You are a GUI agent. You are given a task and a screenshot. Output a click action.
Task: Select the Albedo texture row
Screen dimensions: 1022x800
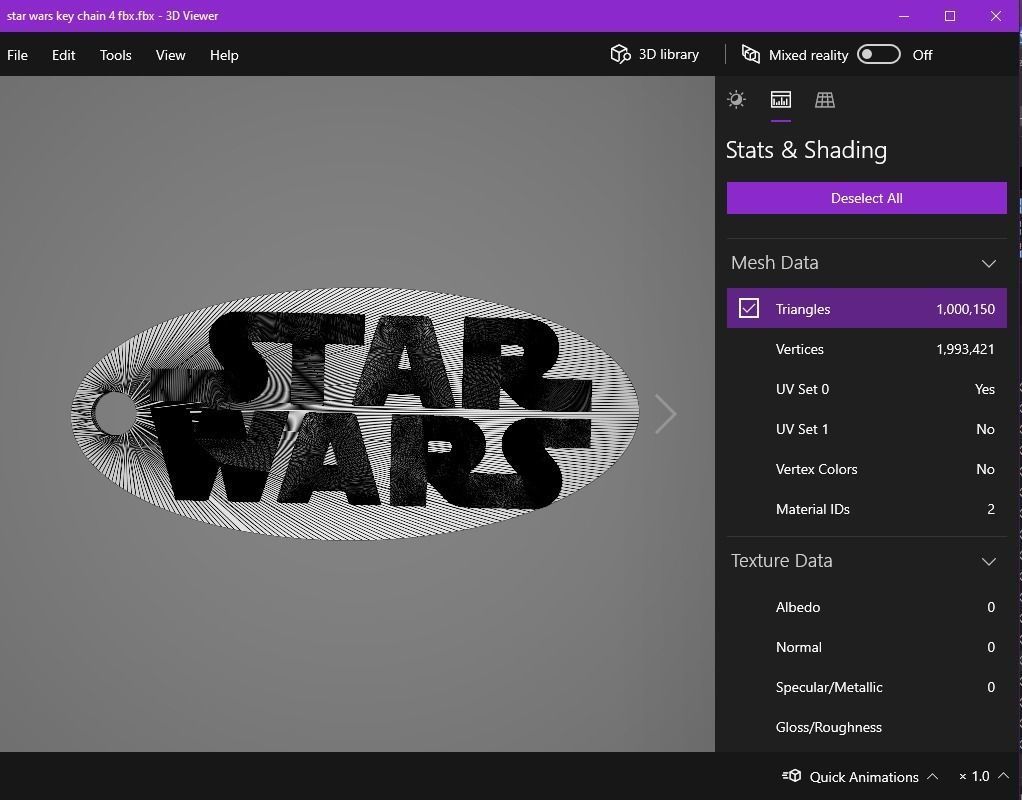(x=866, y=607)
